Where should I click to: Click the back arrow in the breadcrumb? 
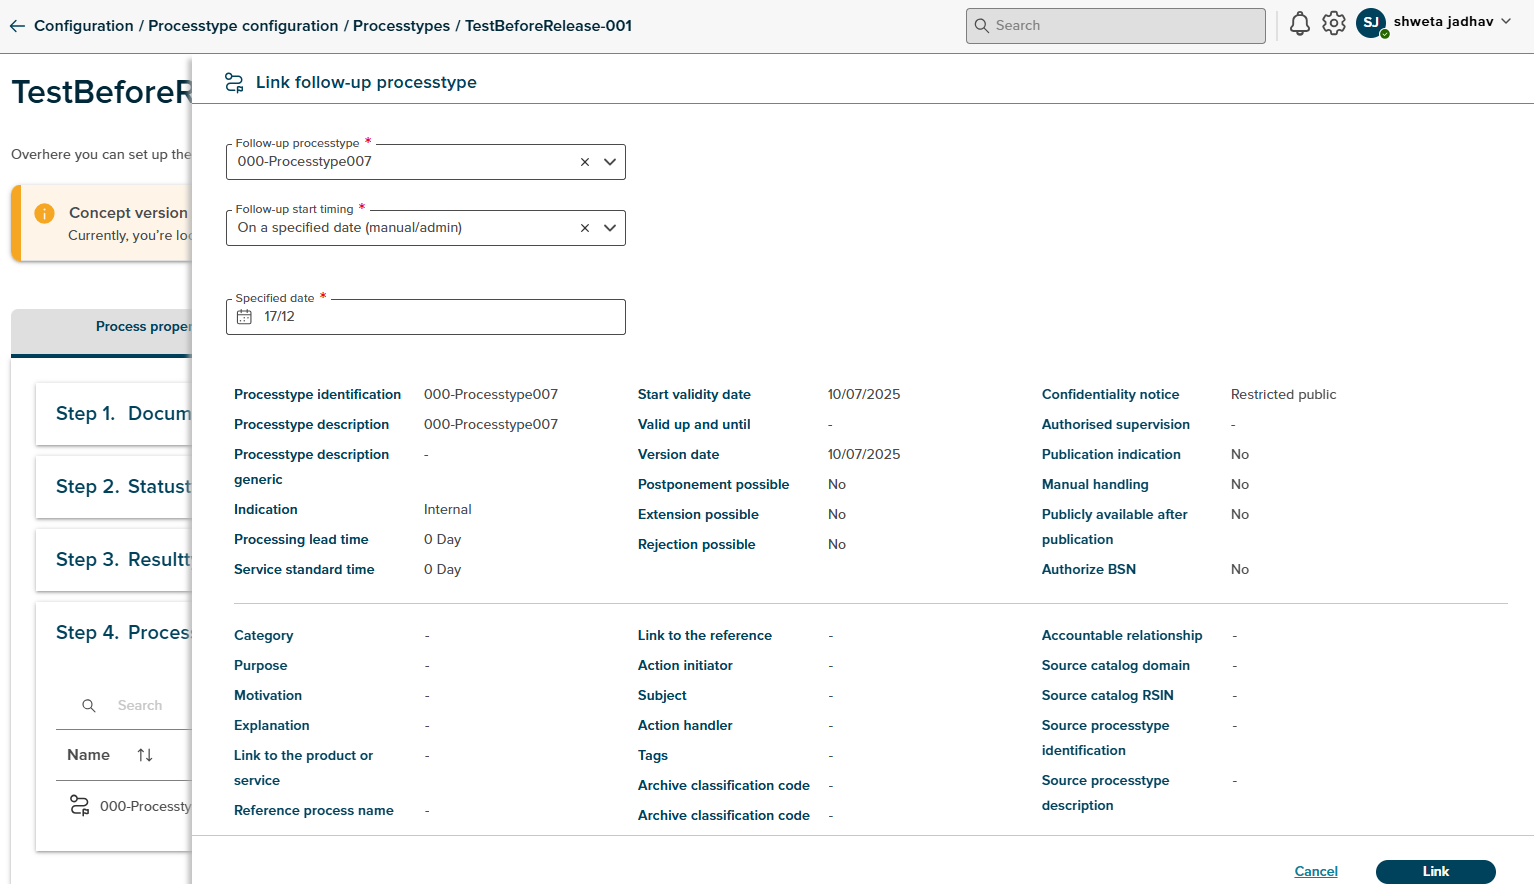pyautogui.click(x=17, y=26)
